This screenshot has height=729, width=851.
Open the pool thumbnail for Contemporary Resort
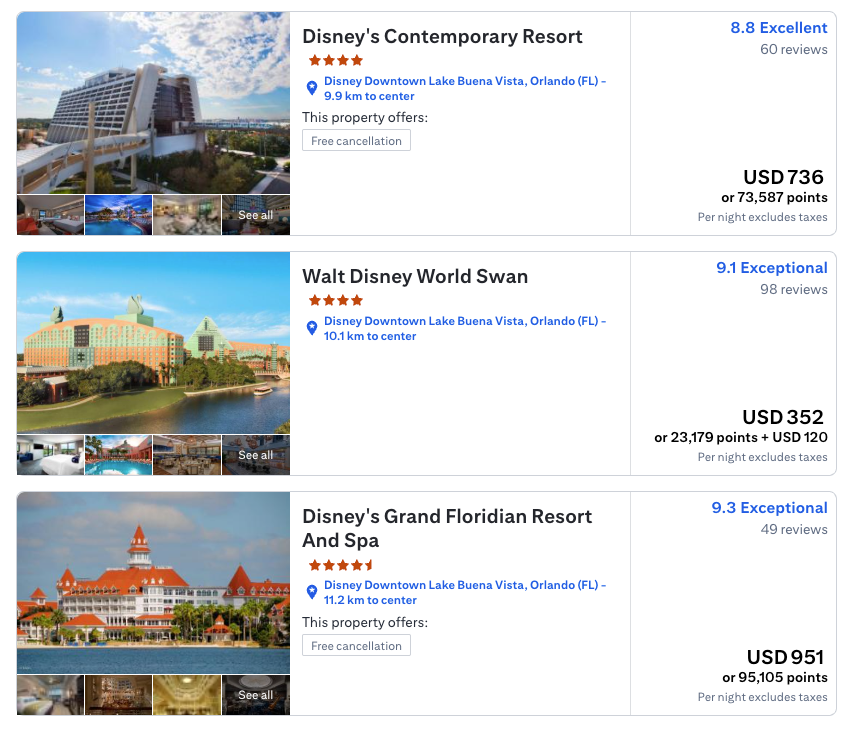tap(118, 215)
